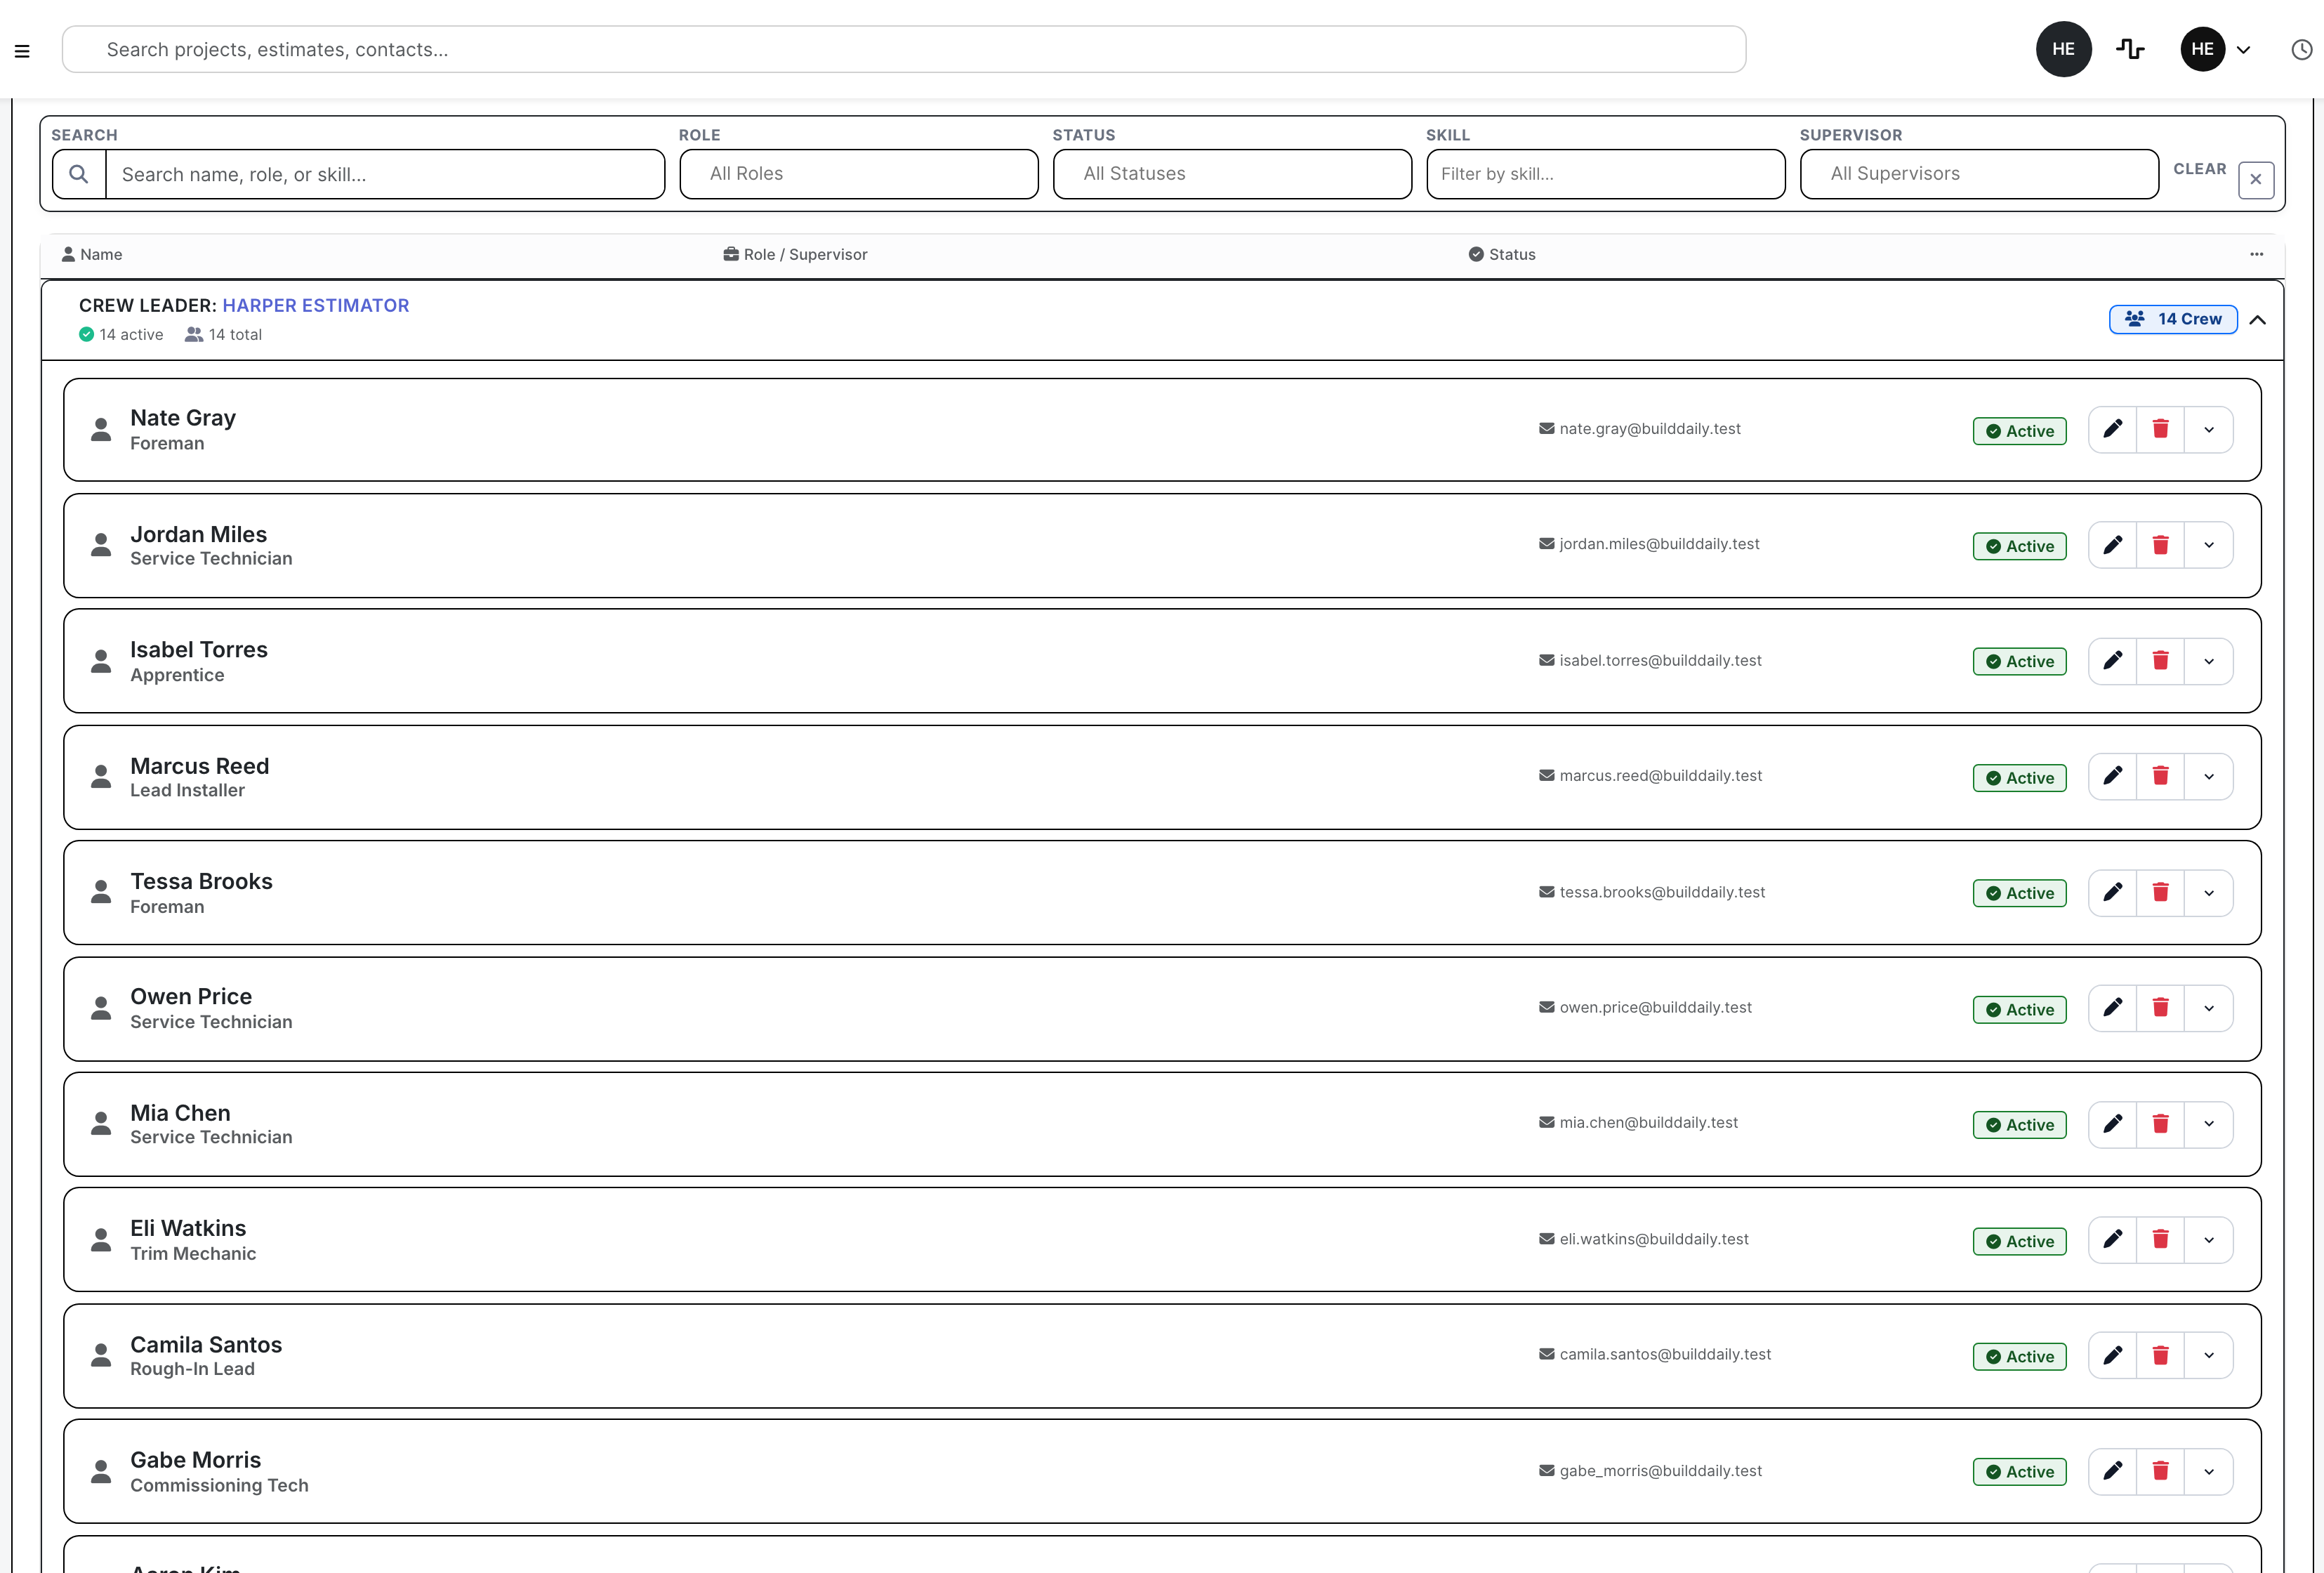Edit Eli Watkins with pencil icon
The height and width of the screenshot is (1573, 2324).
point(2112,1240)
